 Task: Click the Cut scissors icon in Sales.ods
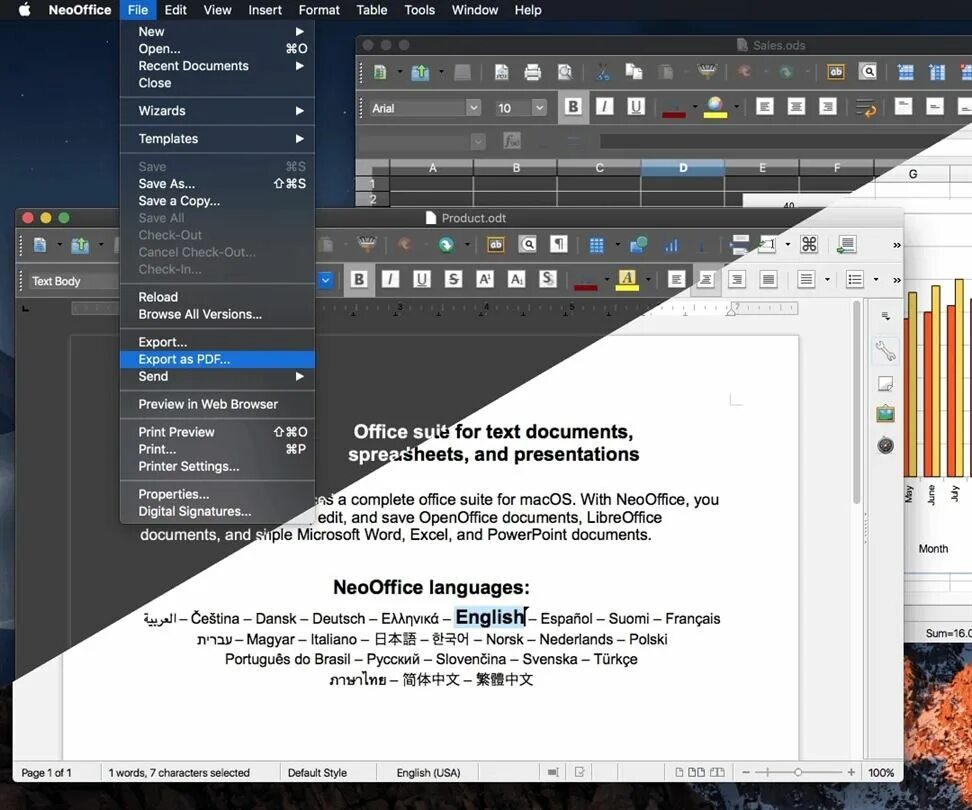pos(602,73)
